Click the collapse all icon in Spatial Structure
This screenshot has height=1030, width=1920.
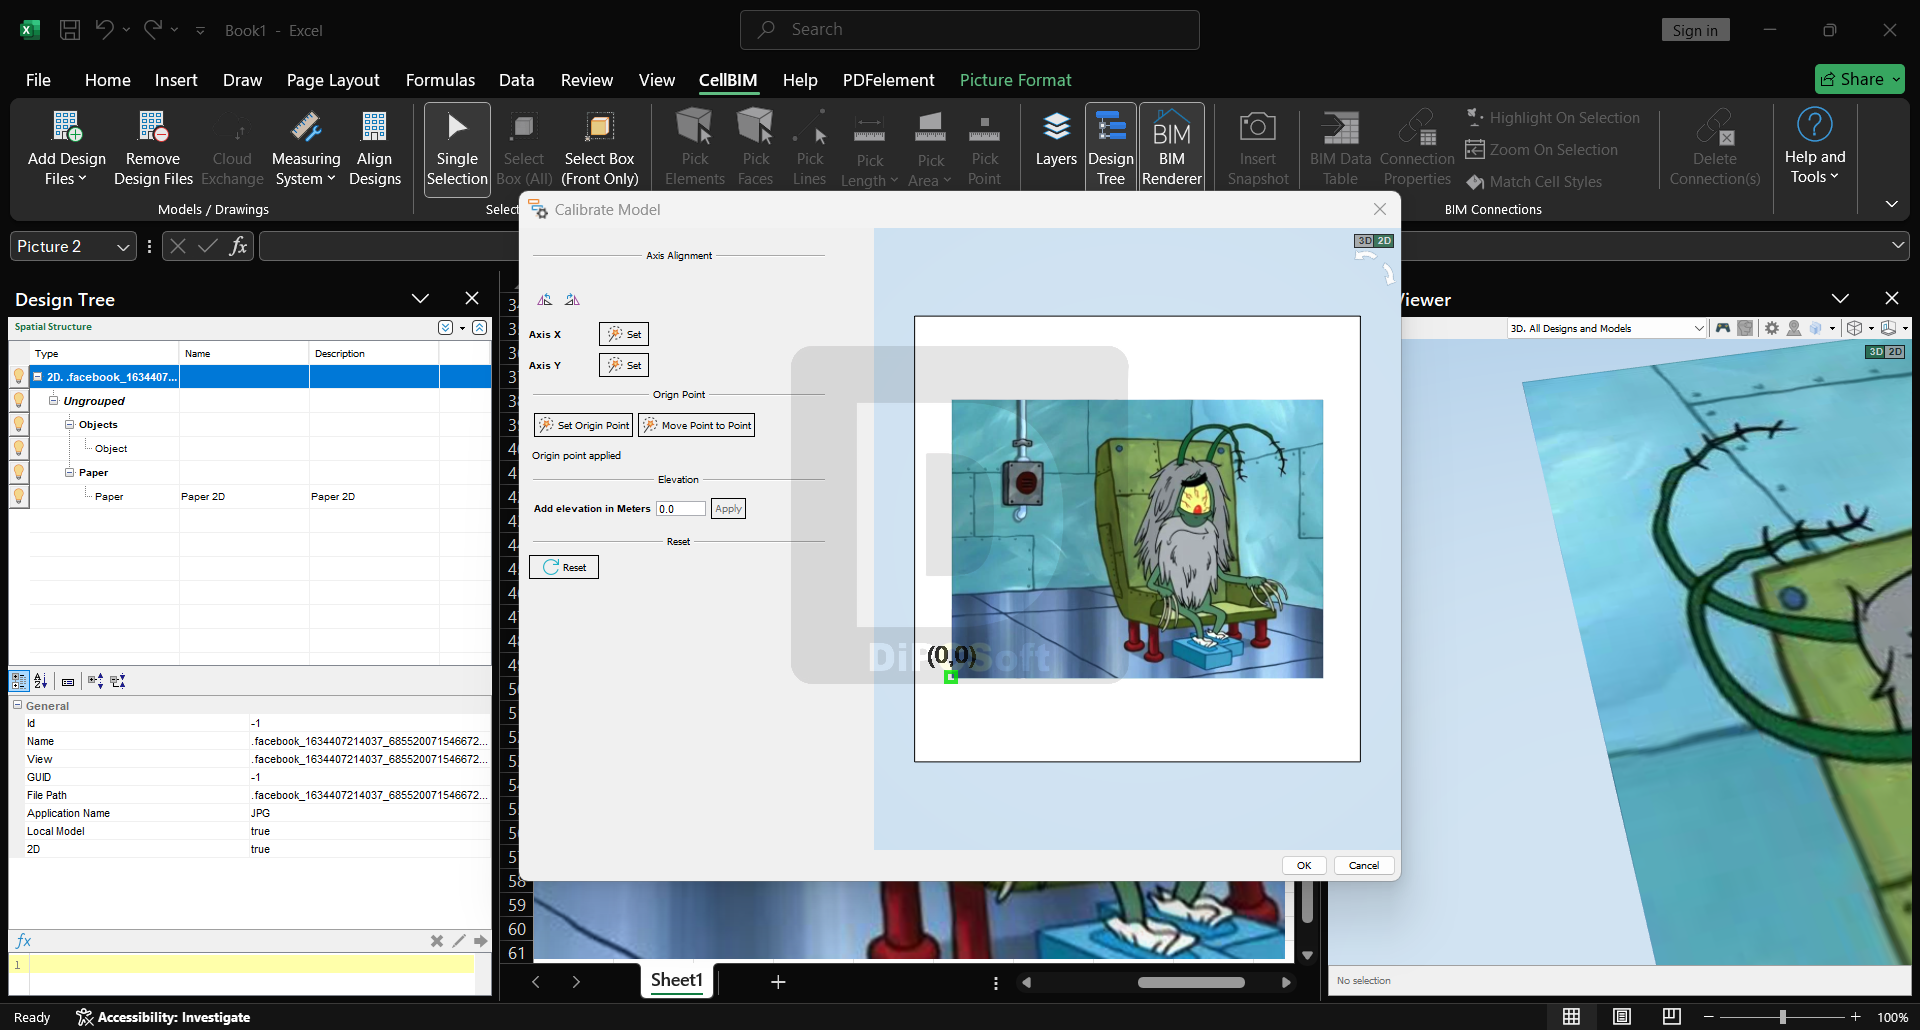click(480, 328)
